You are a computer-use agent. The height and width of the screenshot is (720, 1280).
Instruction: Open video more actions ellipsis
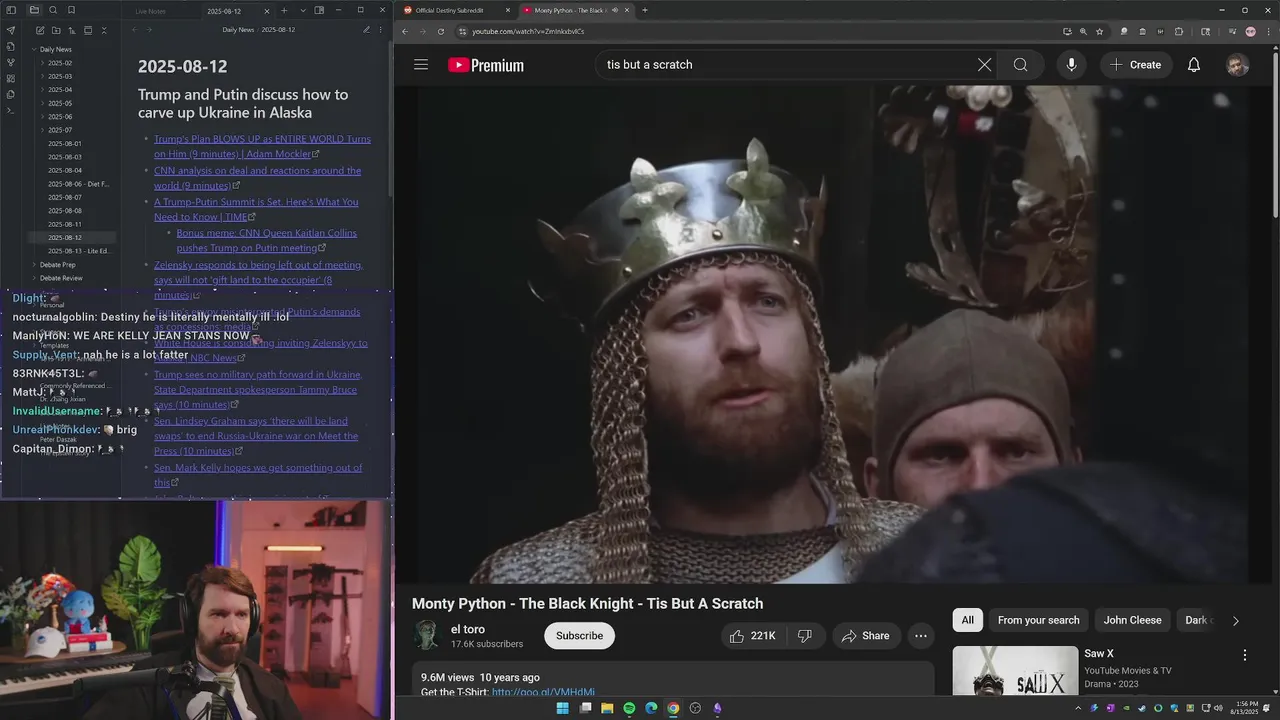[921, 636]
